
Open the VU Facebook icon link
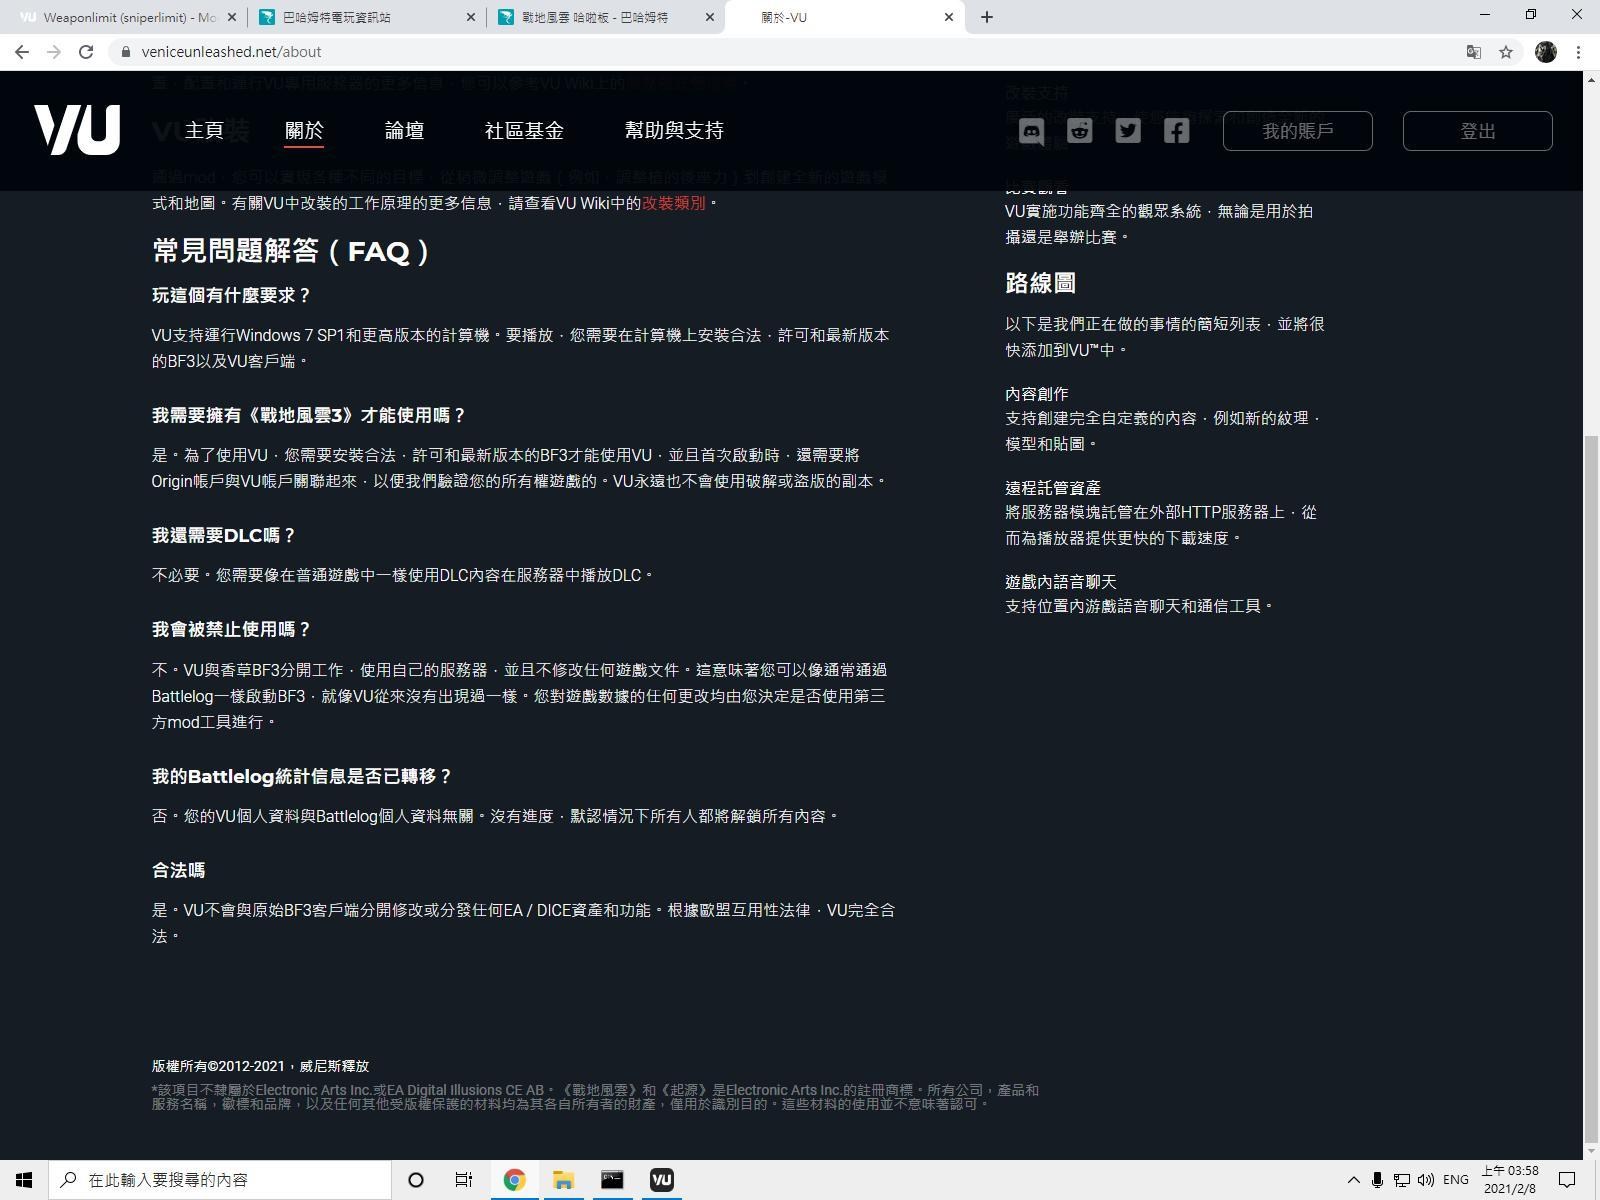[1176, 131]
